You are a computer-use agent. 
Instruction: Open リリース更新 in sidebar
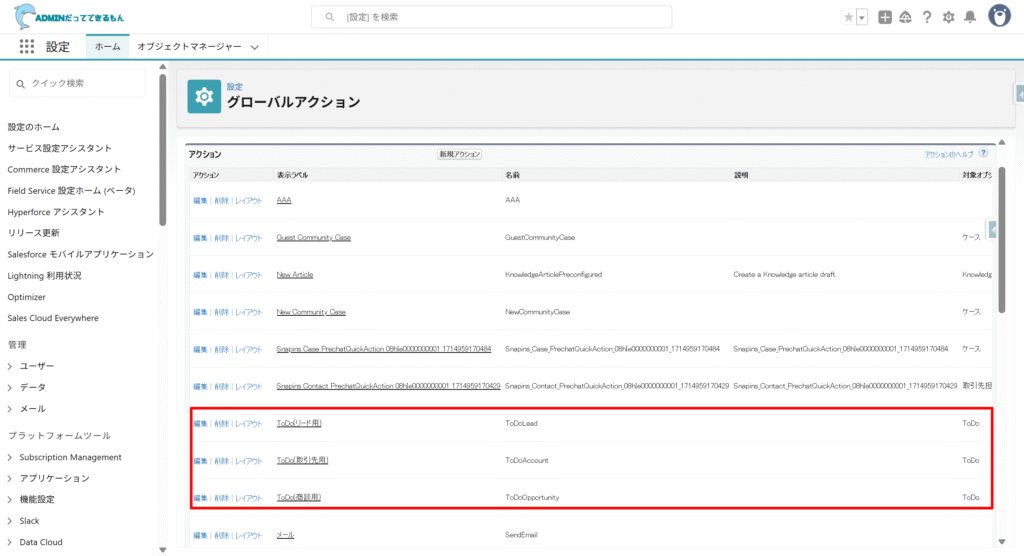coord(33,233)
